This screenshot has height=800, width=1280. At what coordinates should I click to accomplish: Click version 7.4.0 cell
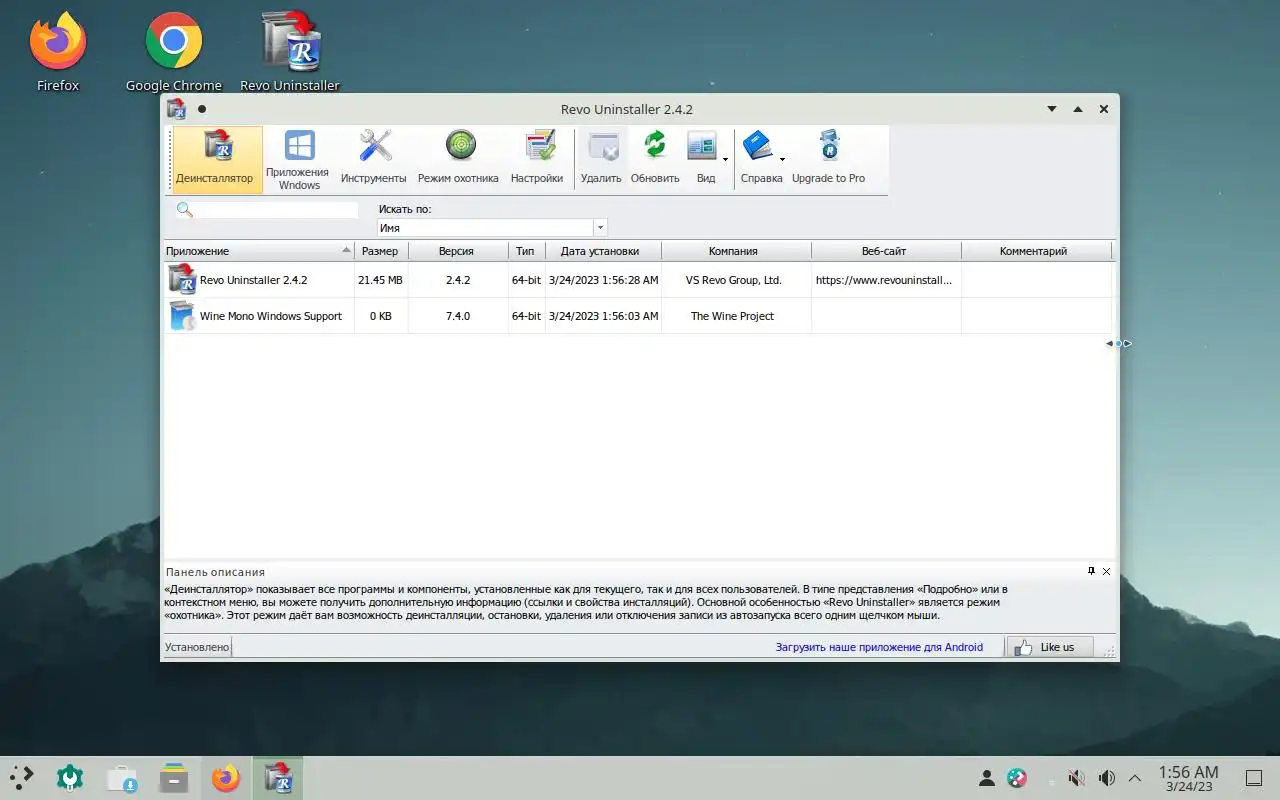(x=458, y=316)
